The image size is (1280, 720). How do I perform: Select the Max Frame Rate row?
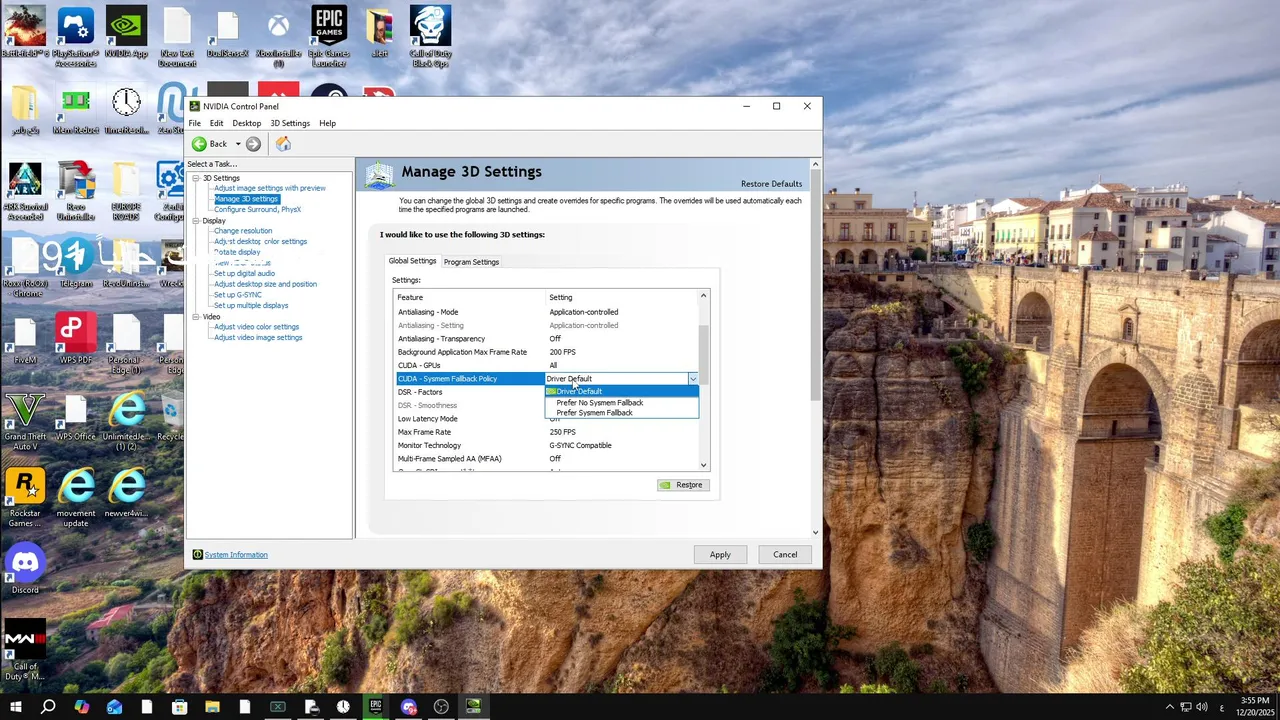[547, 432]
